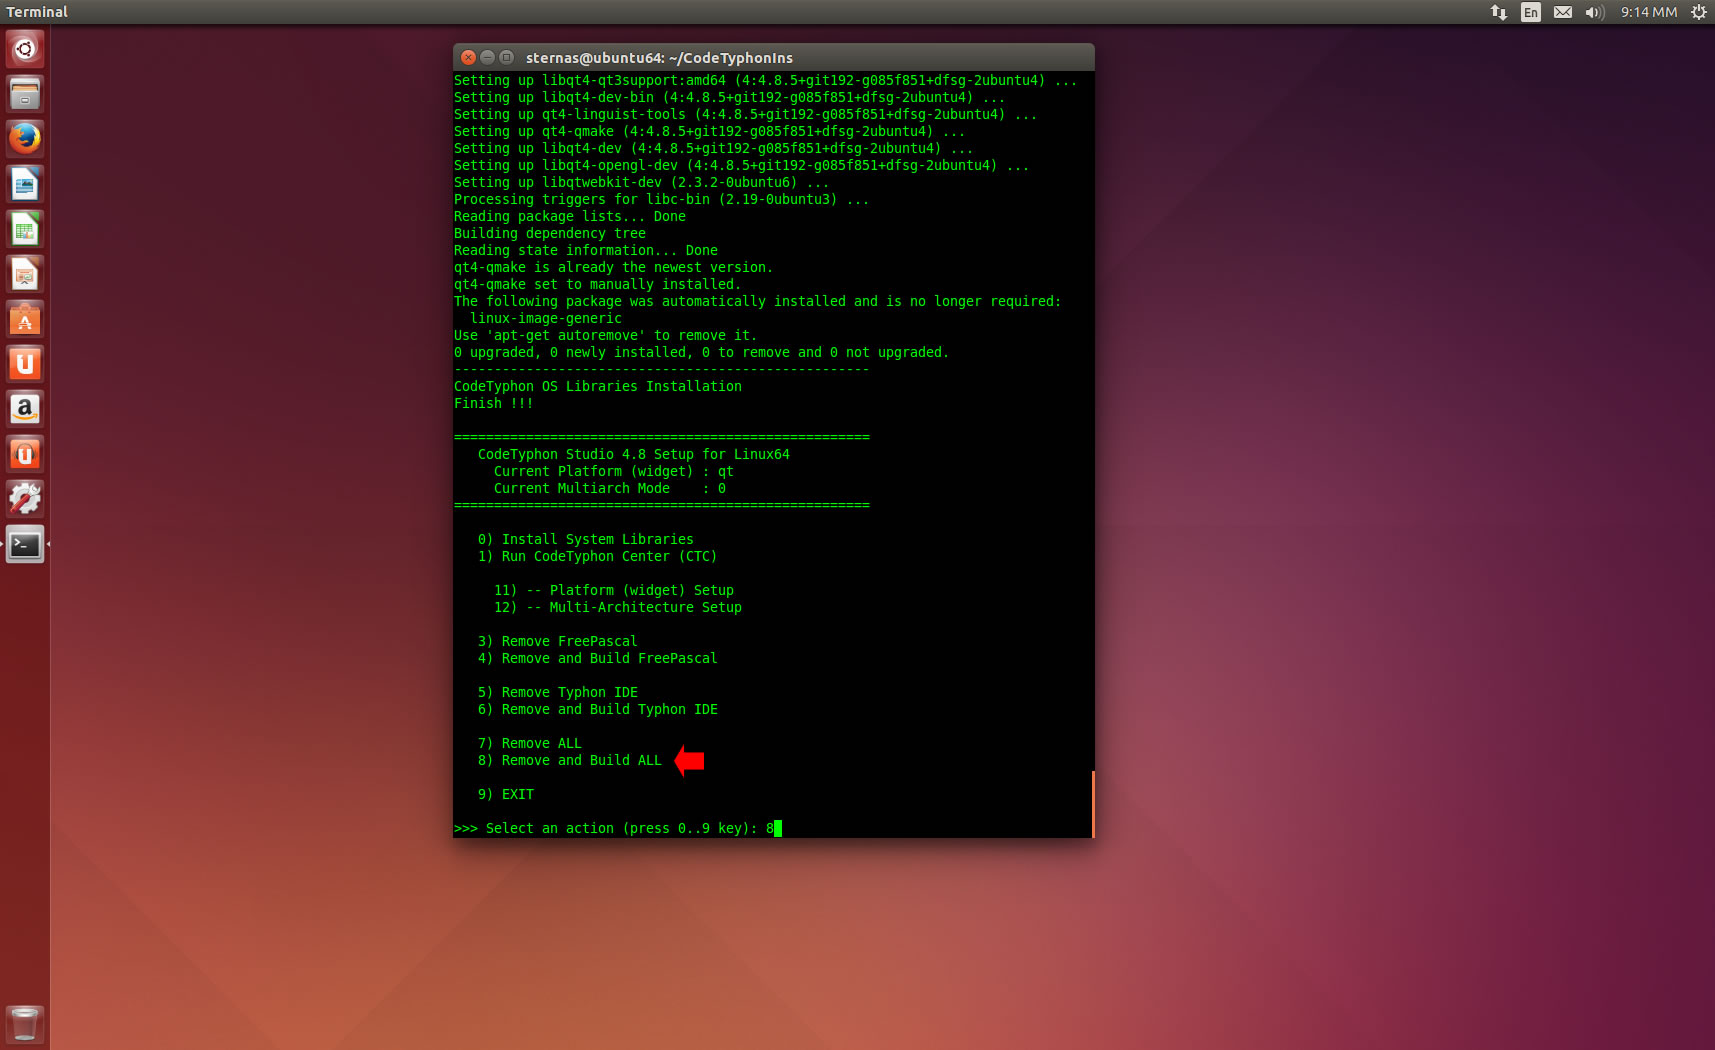Open Ubuntu Software Center
The width and height of the screenshot is (1715, 1050).
point(25,319)
